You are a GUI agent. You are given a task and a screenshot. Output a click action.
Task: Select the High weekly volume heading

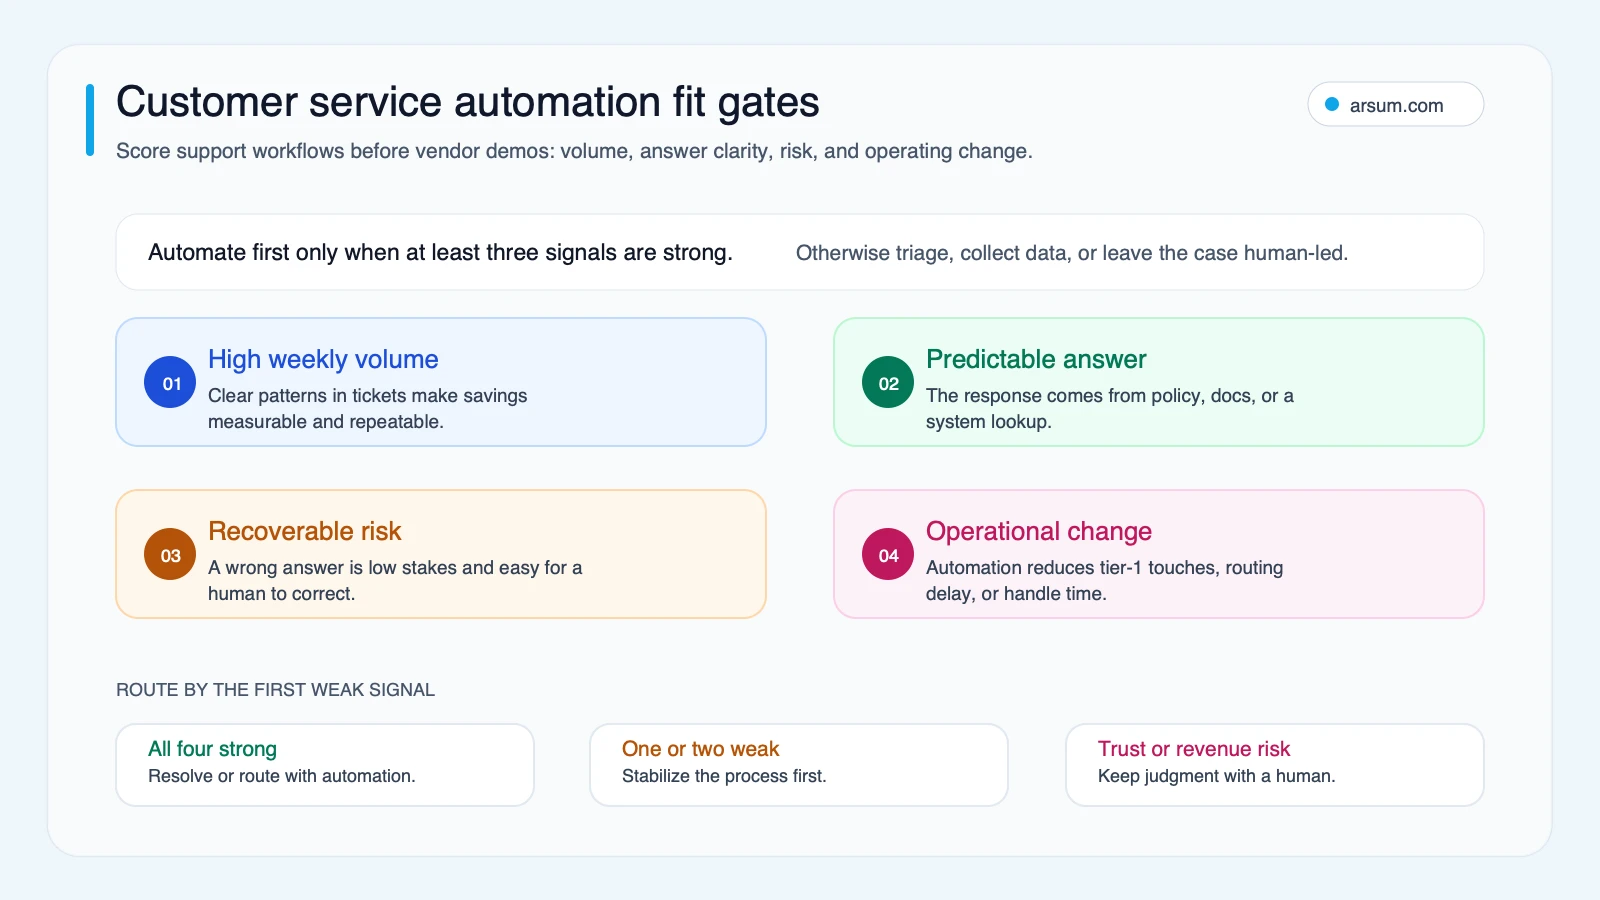point(323,359)
